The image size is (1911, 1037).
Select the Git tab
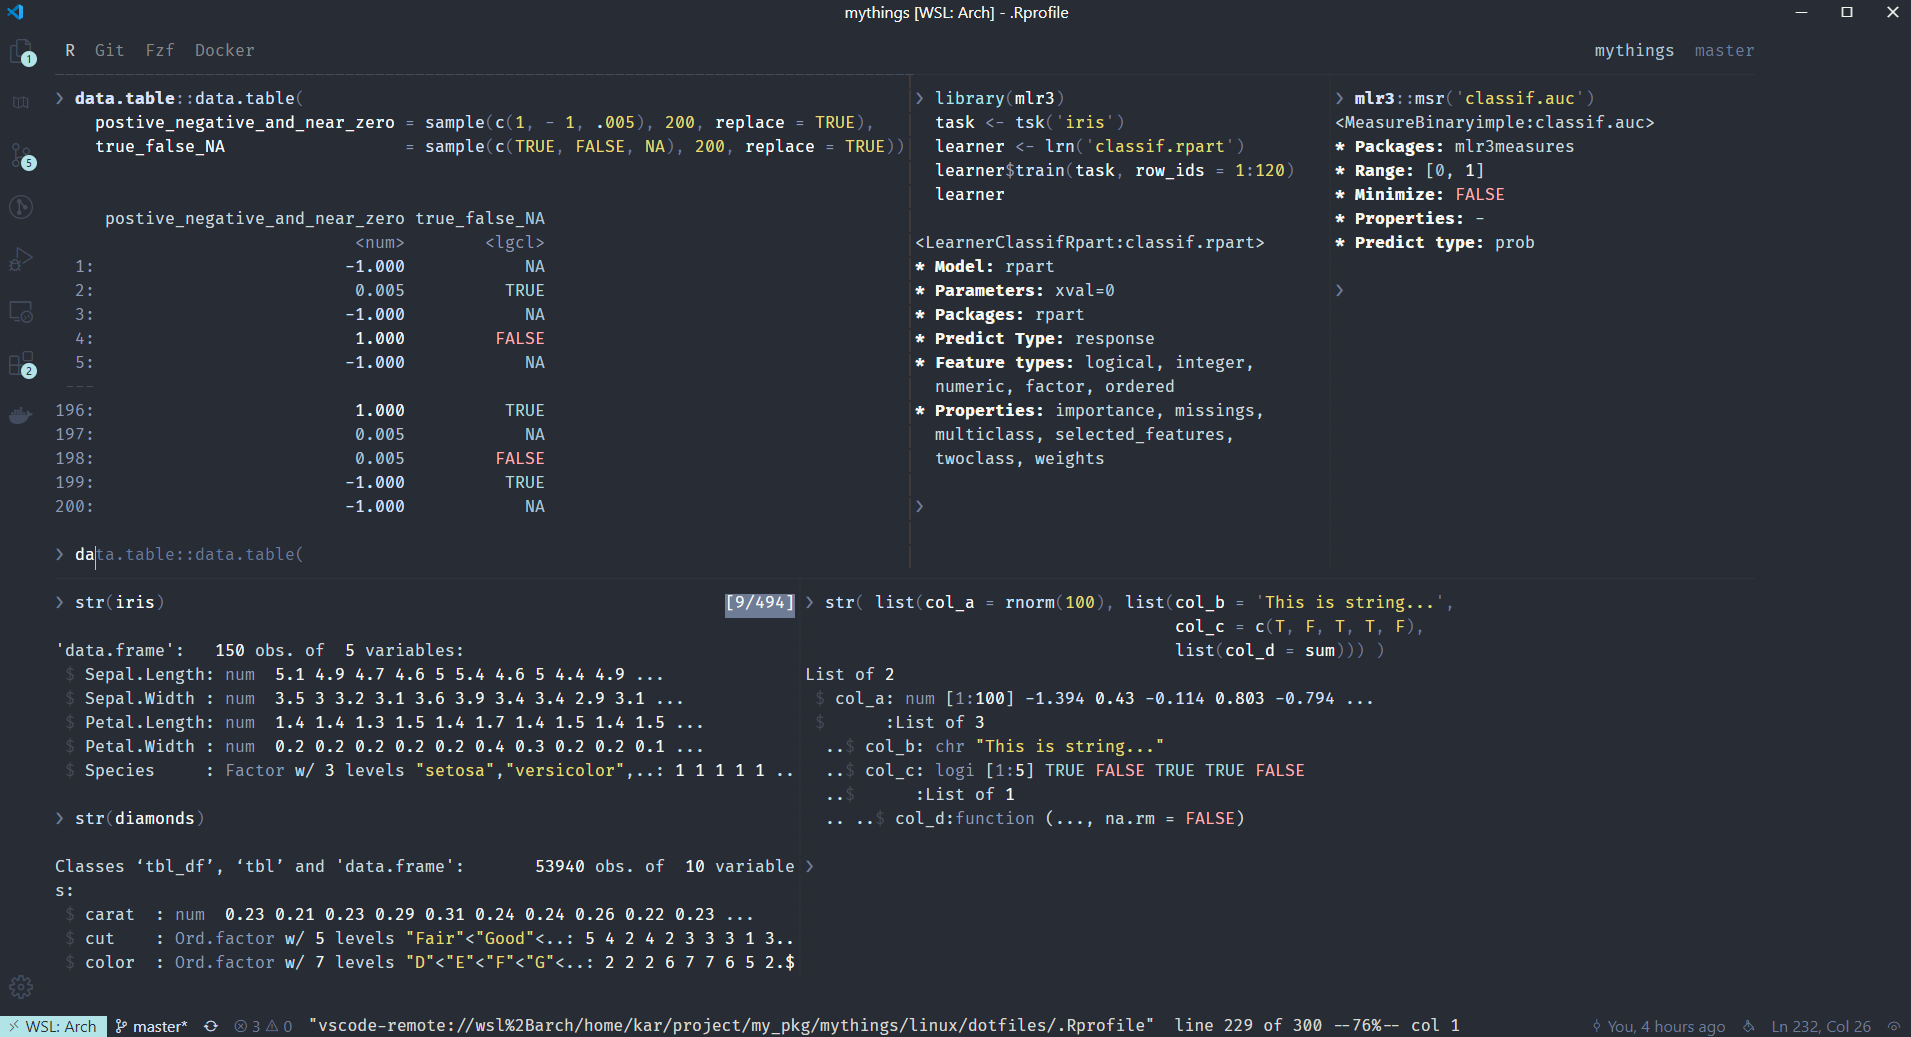110,50
